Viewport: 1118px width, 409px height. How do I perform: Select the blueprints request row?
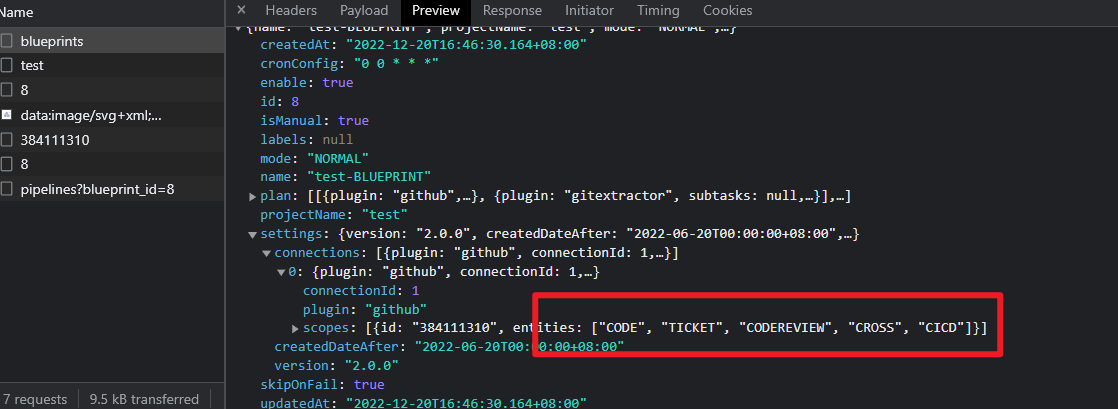(112, 41)
